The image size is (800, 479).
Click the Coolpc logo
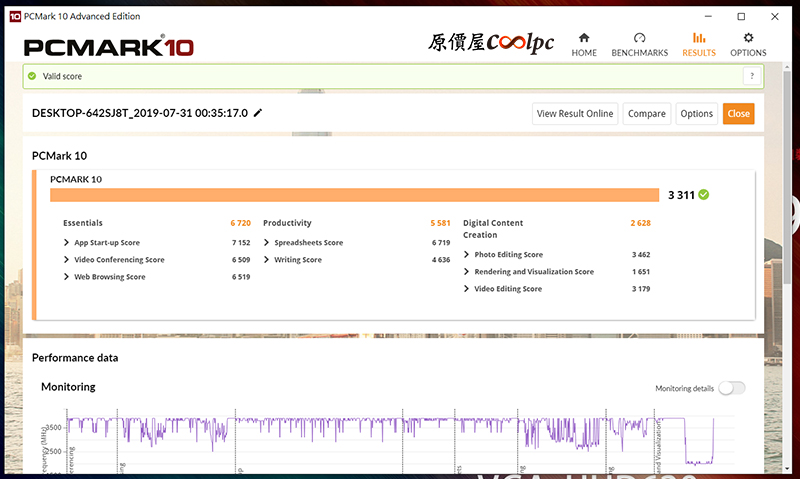[491, 43]
